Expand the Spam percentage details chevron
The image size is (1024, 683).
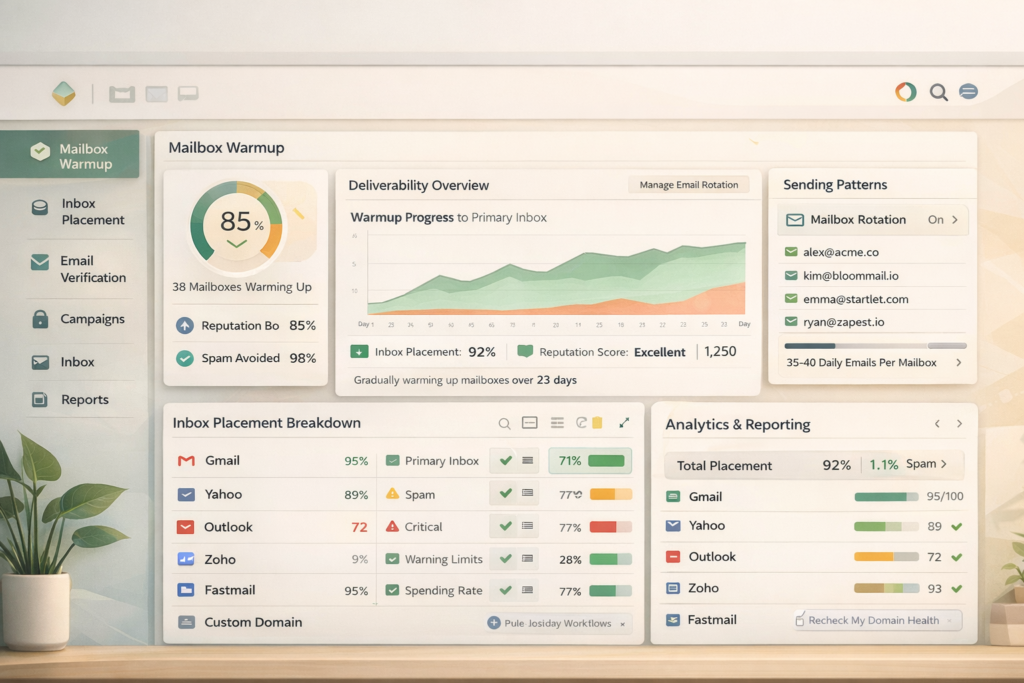[x=942, y=465]
